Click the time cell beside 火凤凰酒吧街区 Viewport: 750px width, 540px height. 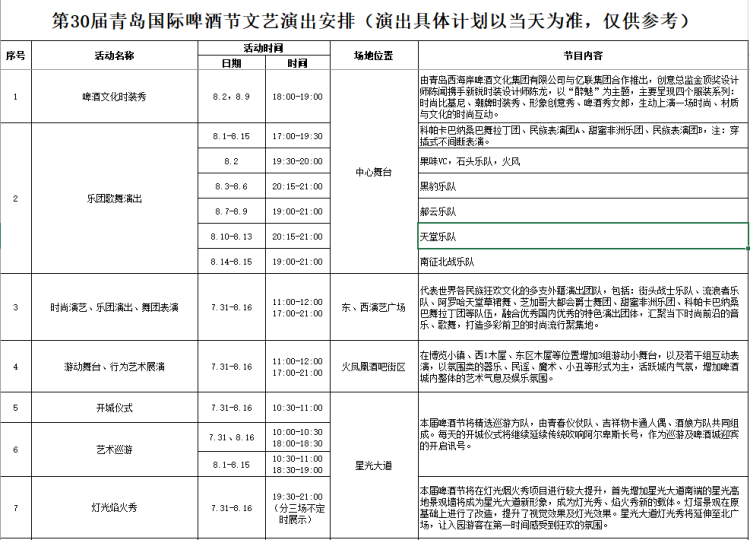click(298, 366)
